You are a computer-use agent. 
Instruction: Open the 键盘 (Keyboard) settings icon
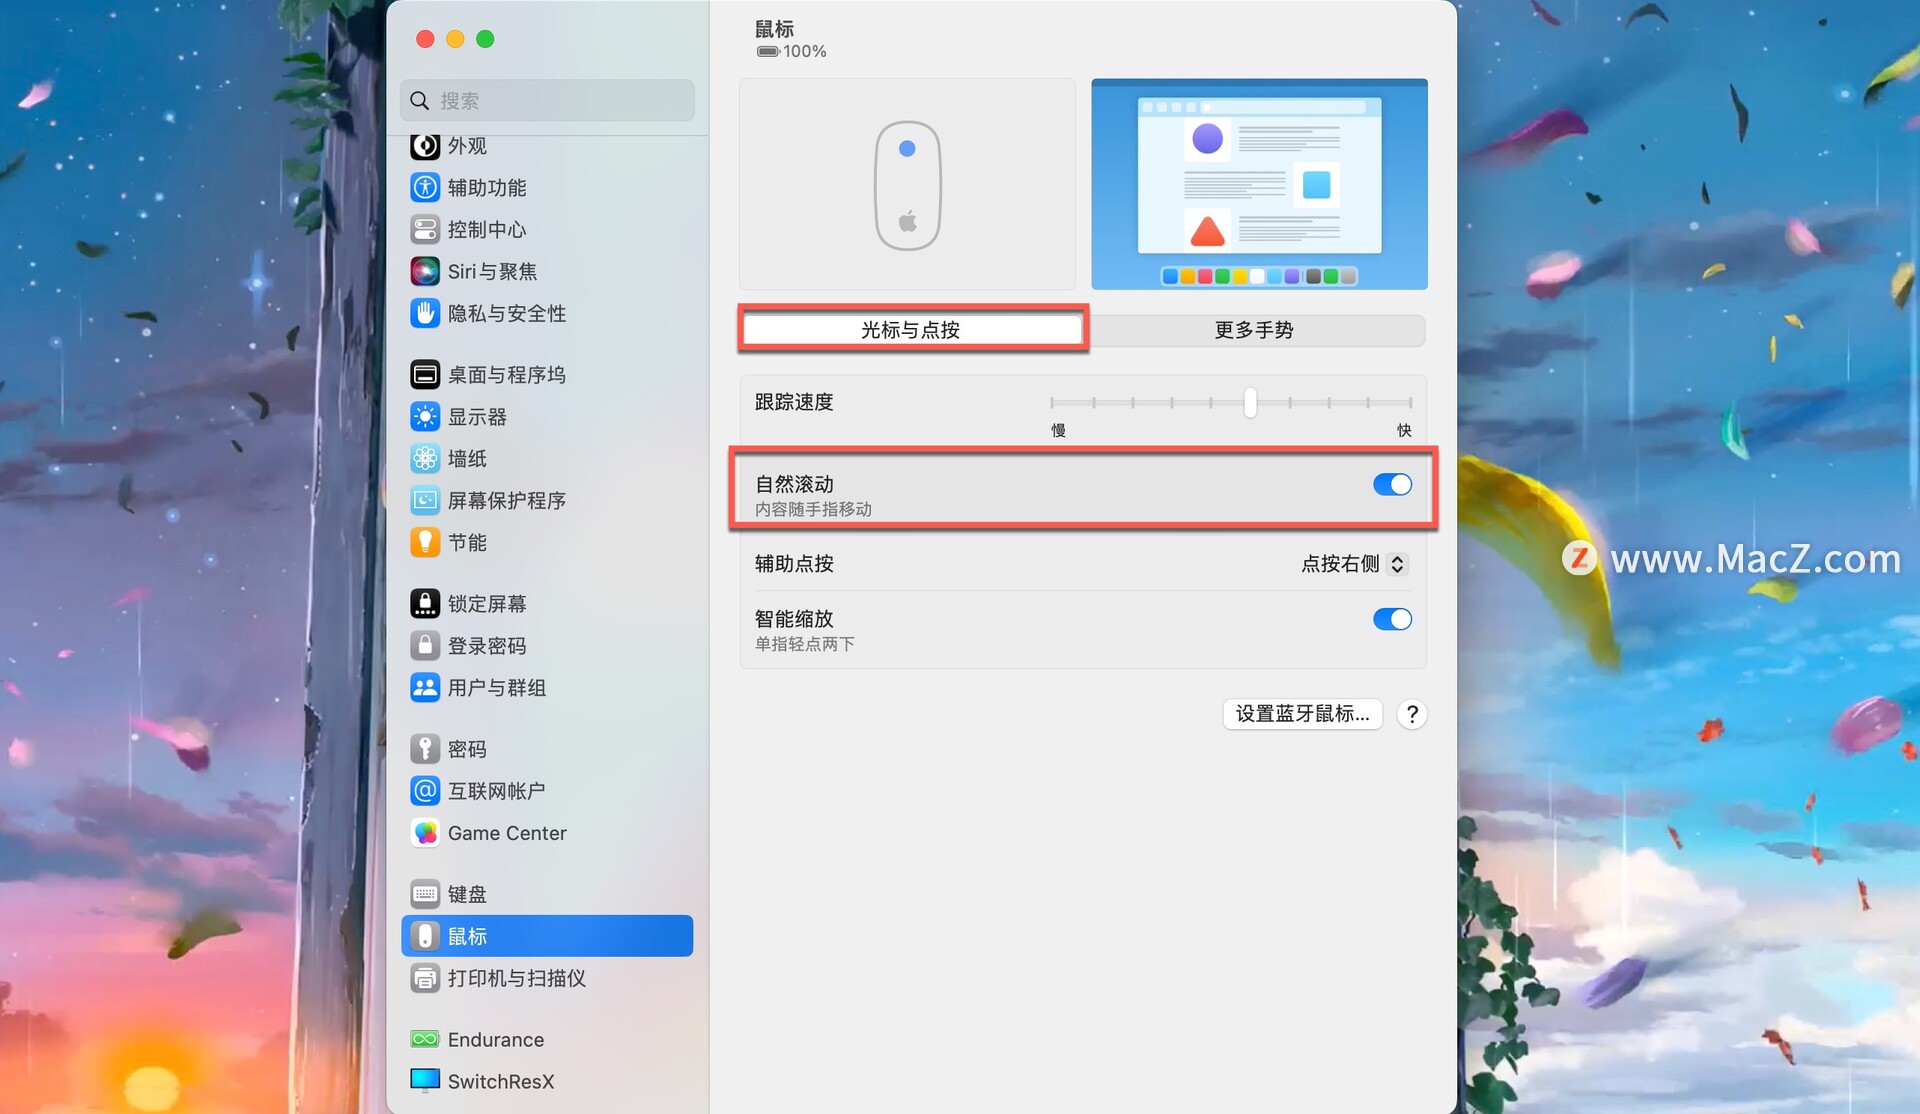pyautogui.click(x=425, y=893)
